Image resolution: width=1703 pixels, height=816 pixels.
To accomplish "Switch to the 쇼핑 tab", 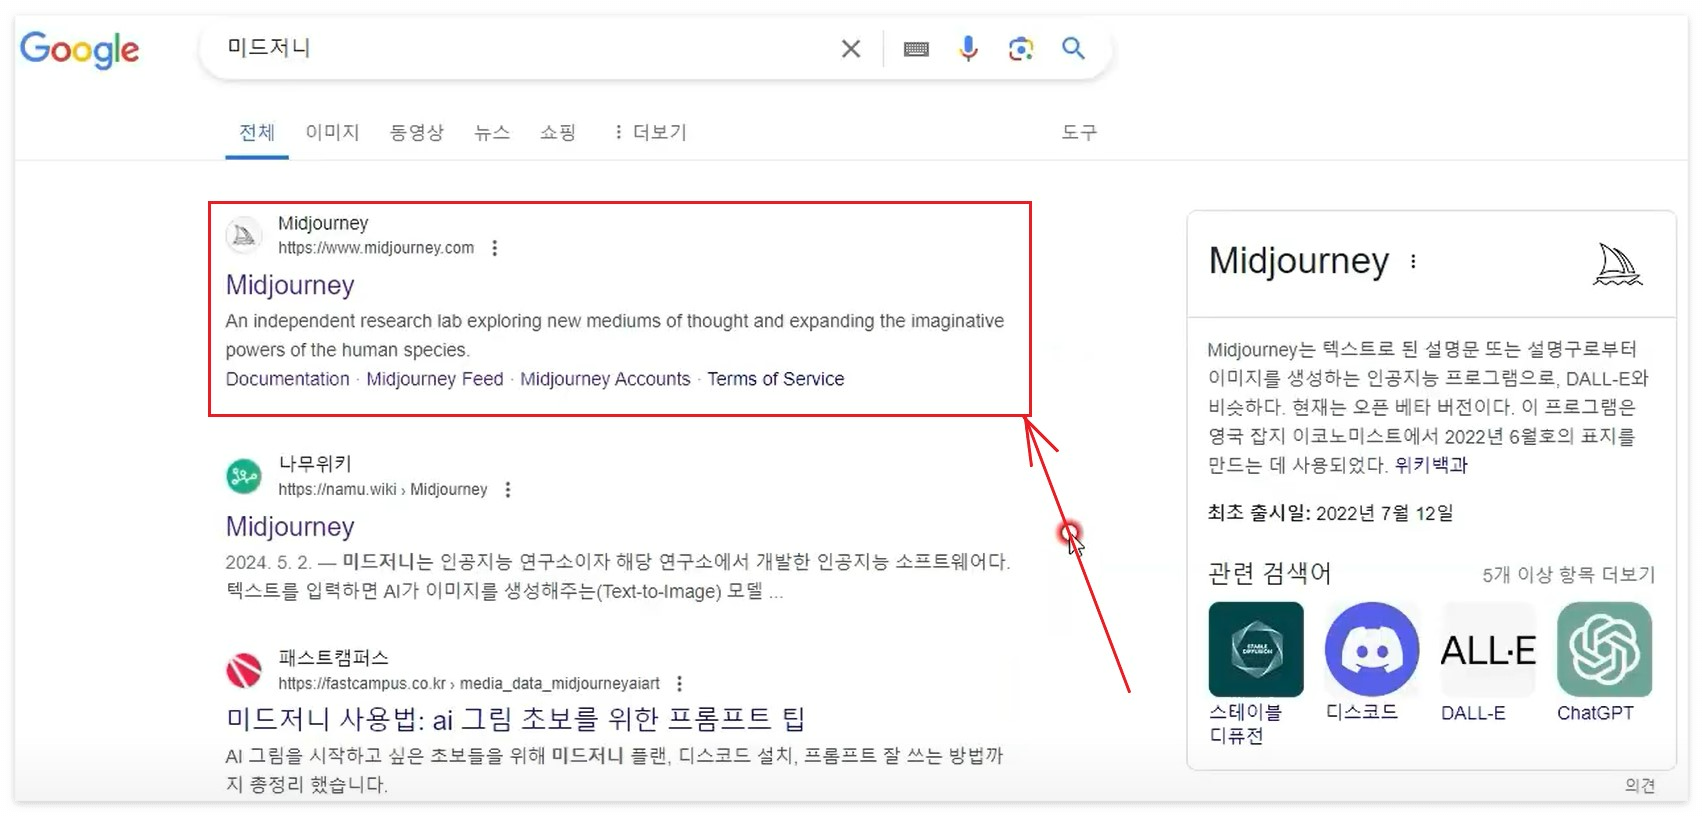I will [x=558, y=133].
